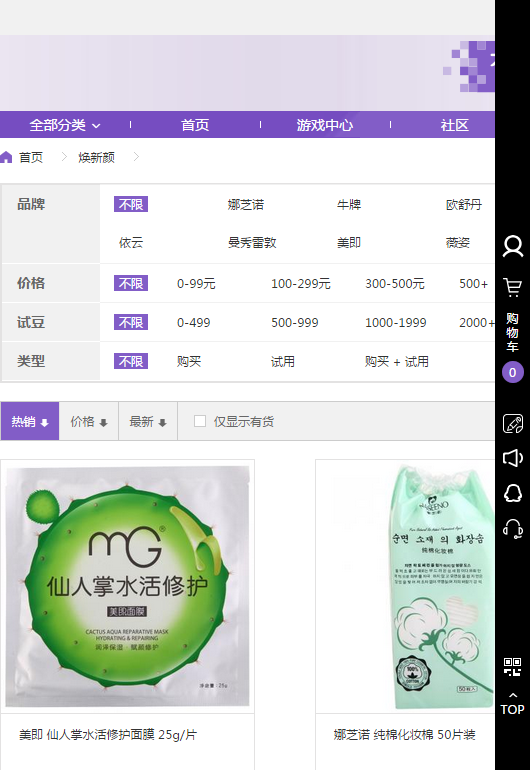Filter by brand 娜芝诺
The width and height of the screenshot is (530, 770).
point(246,204)
